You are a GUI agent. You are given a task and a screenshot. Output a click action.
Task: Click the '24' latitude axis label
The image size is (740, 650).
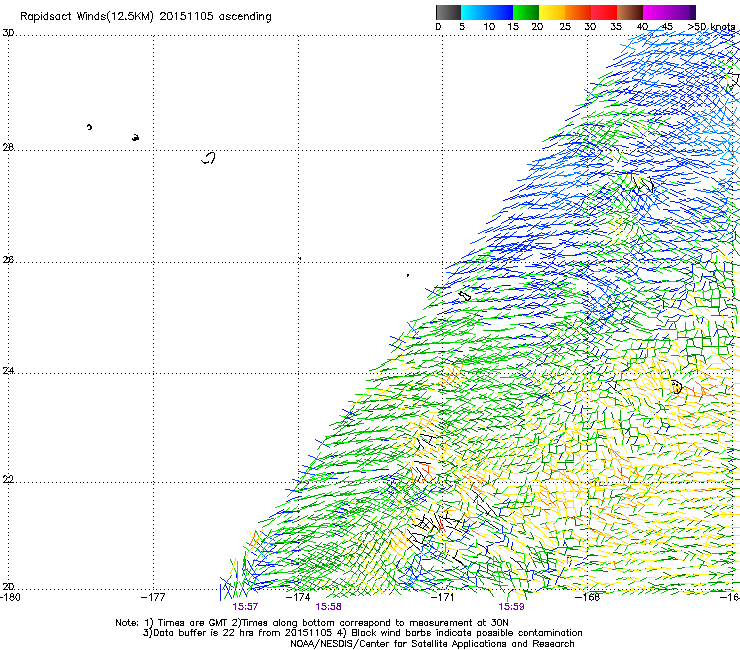8,371
